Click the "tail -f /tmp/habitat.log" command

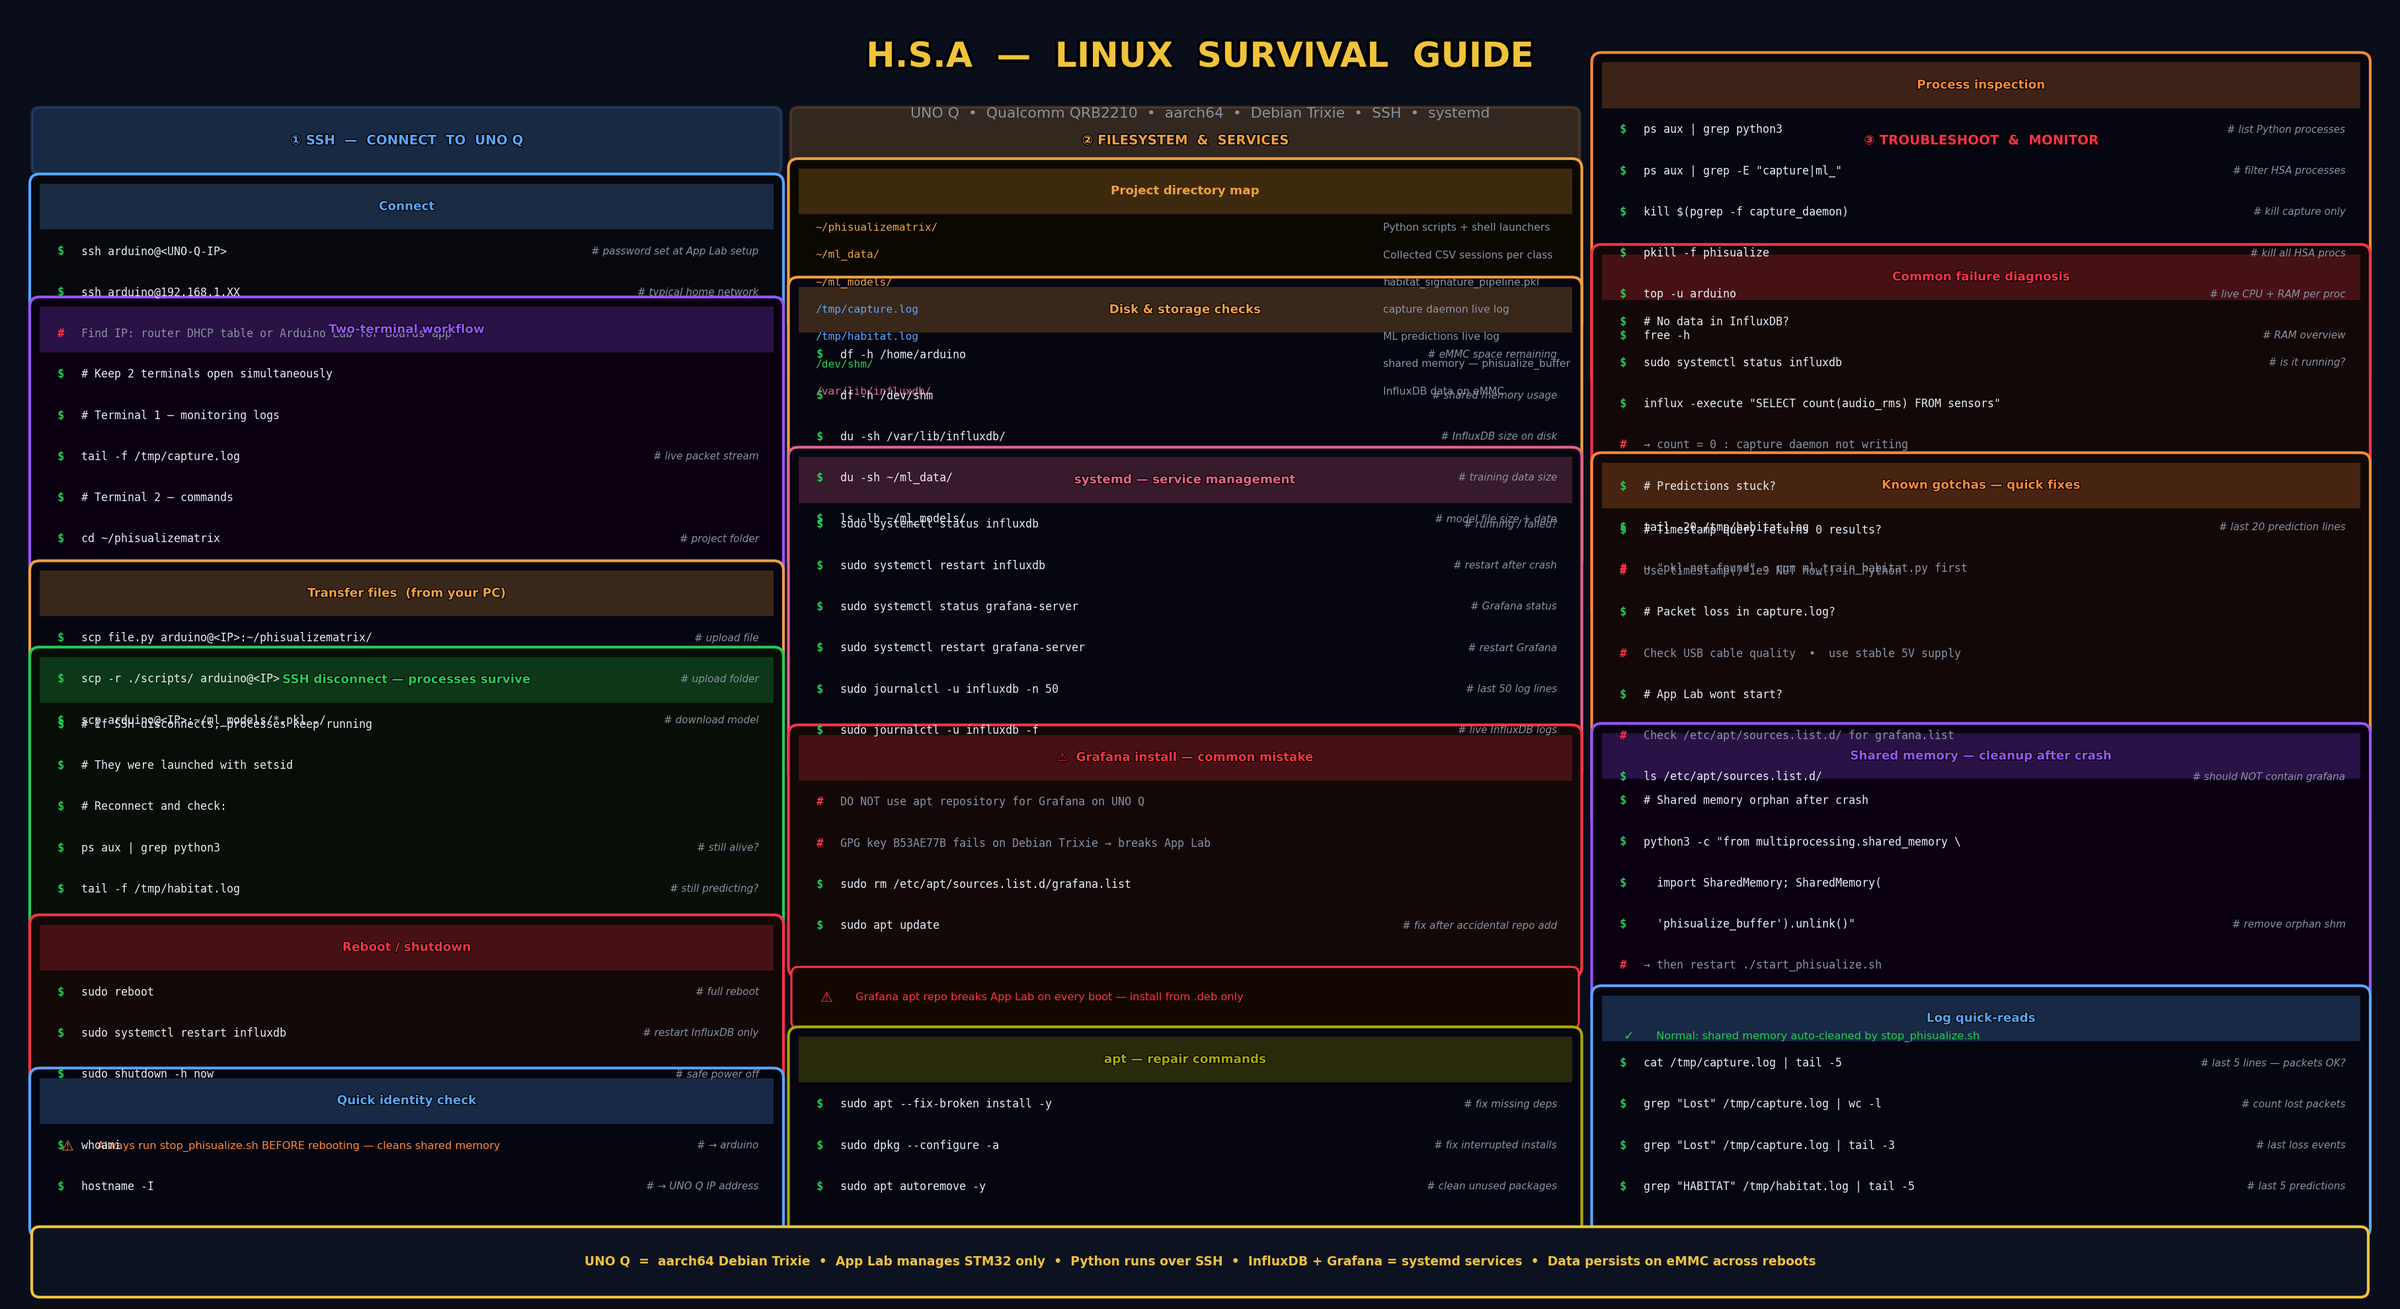[161, 888]
